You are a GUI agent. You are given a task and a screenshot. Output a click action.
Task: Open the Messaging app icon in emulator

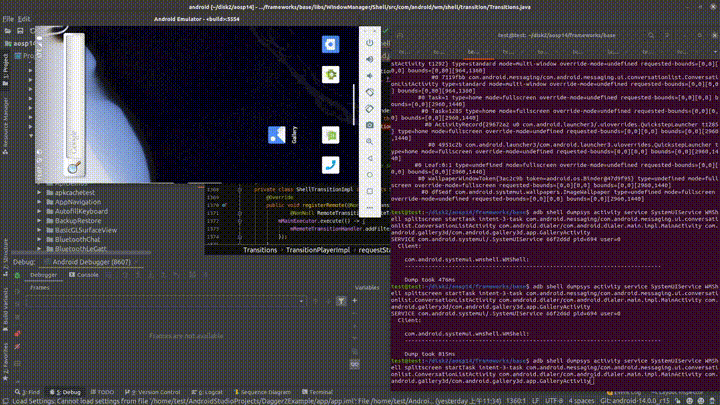pos(331,135)
